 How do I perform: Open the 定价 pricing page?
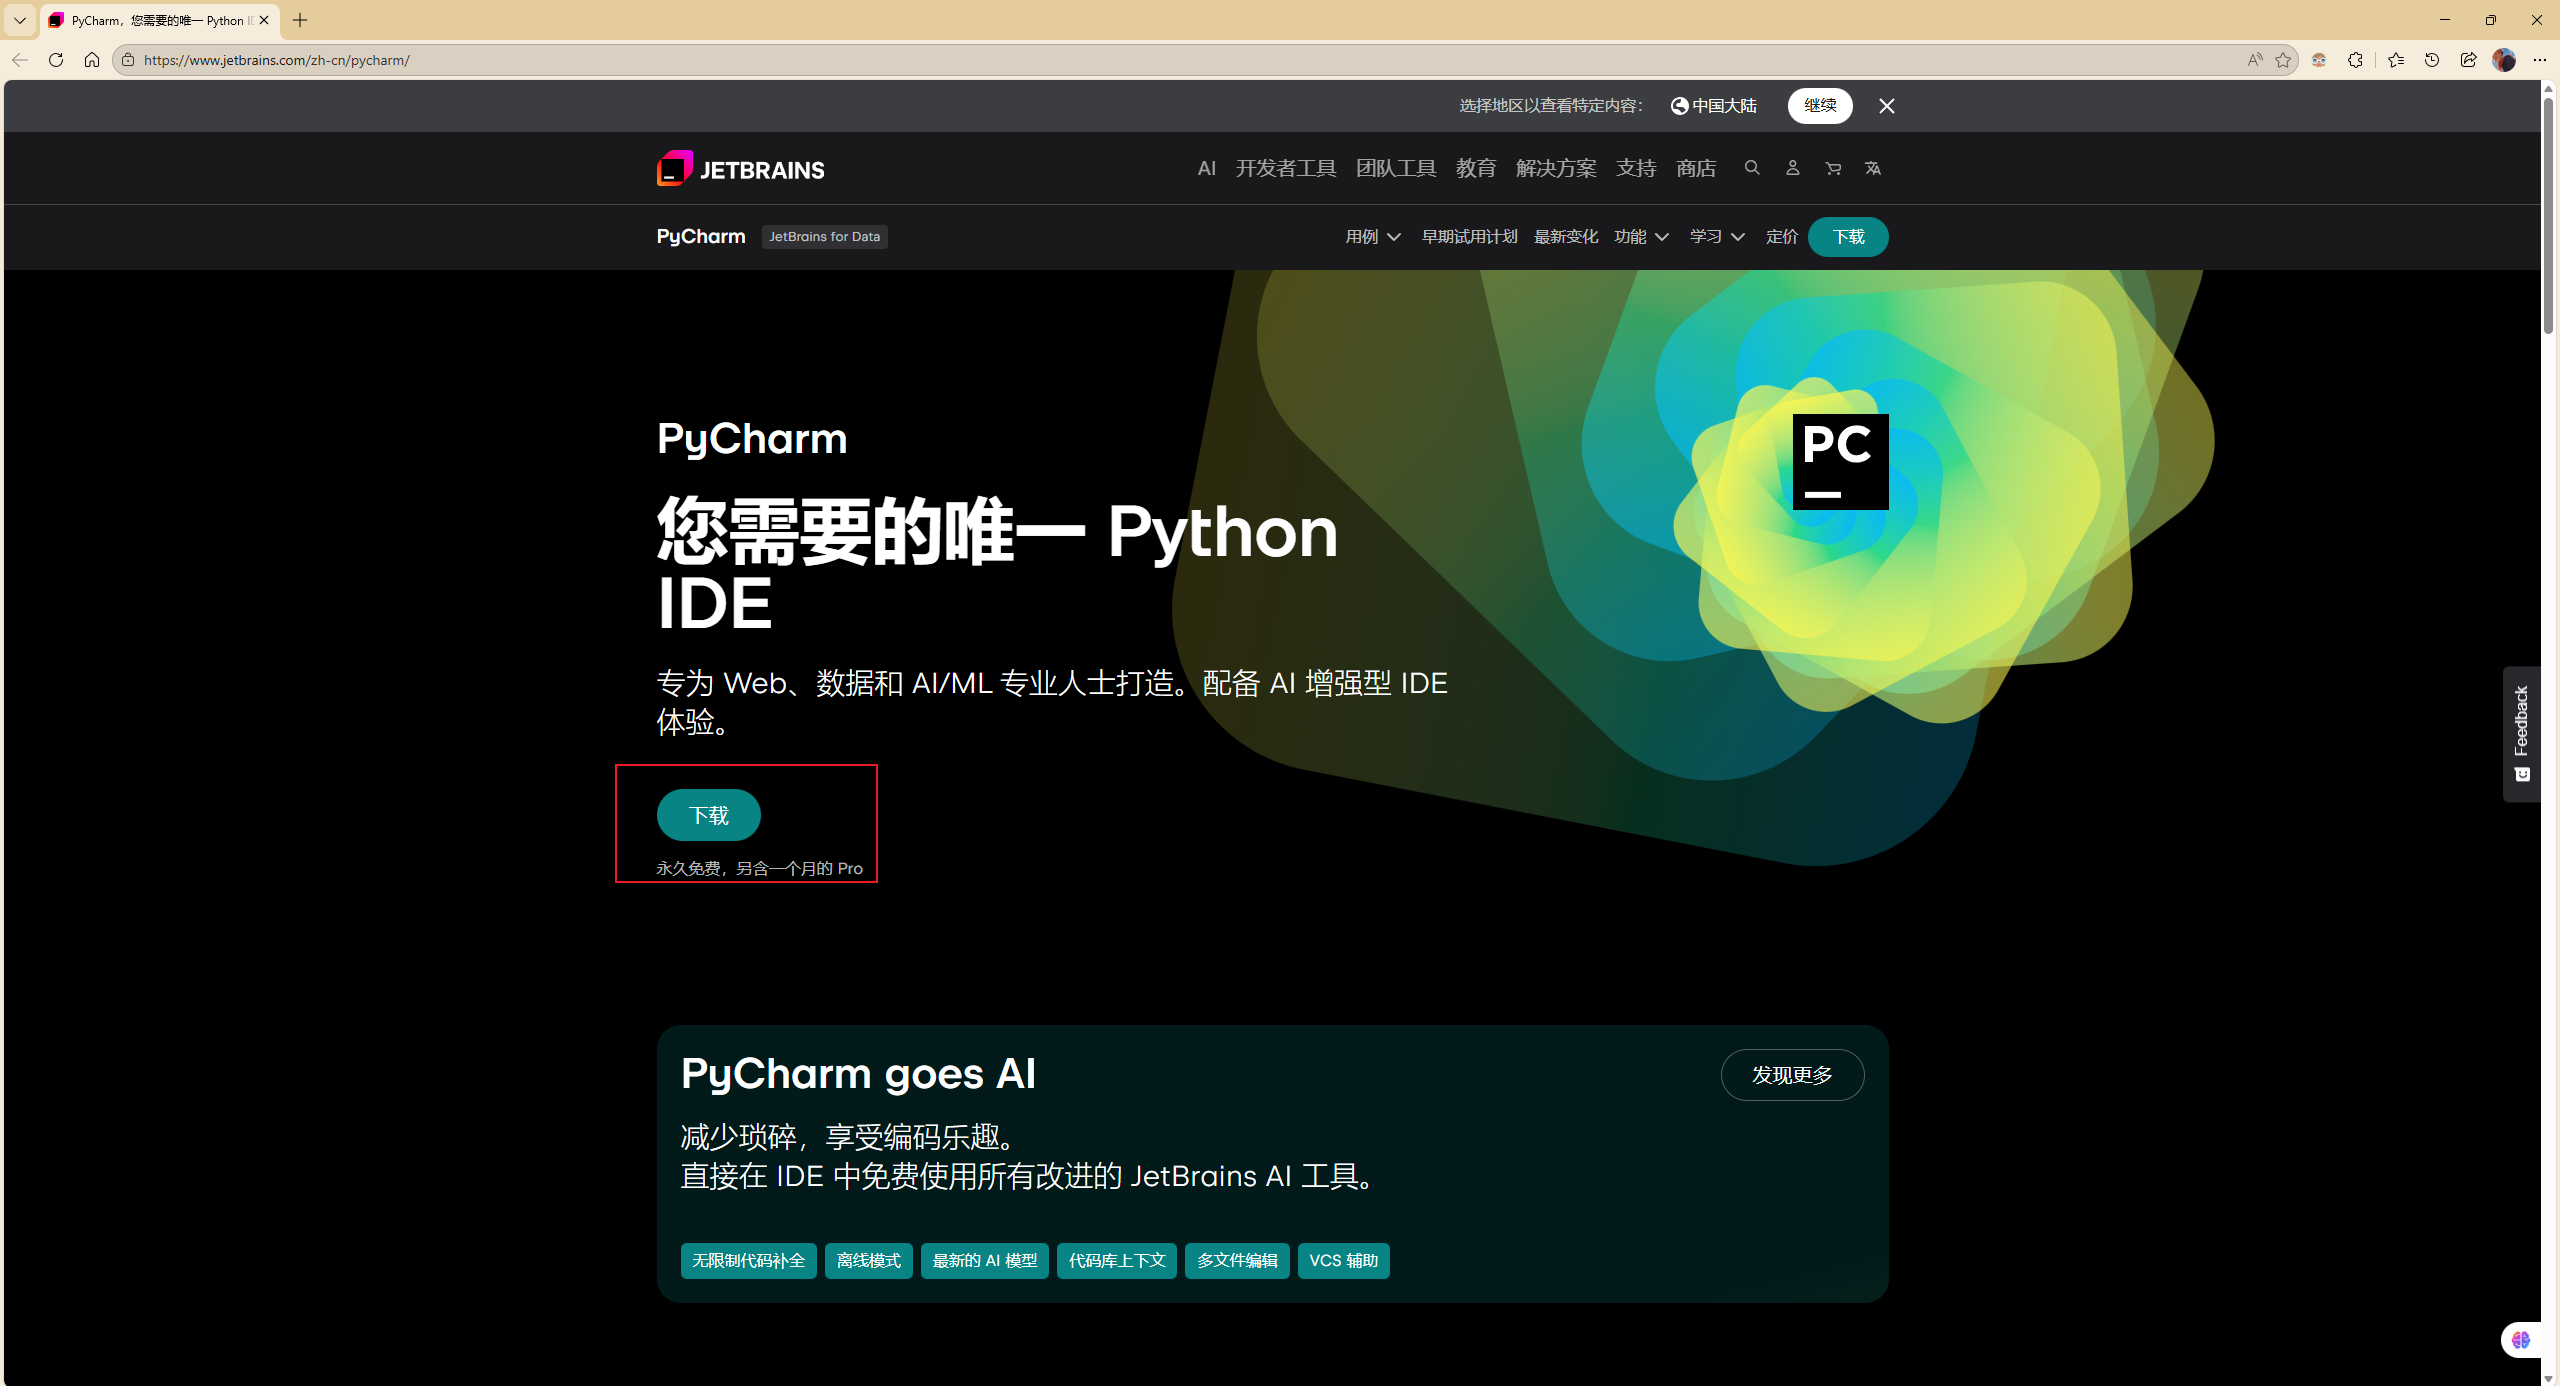[x=1781, y=237]
